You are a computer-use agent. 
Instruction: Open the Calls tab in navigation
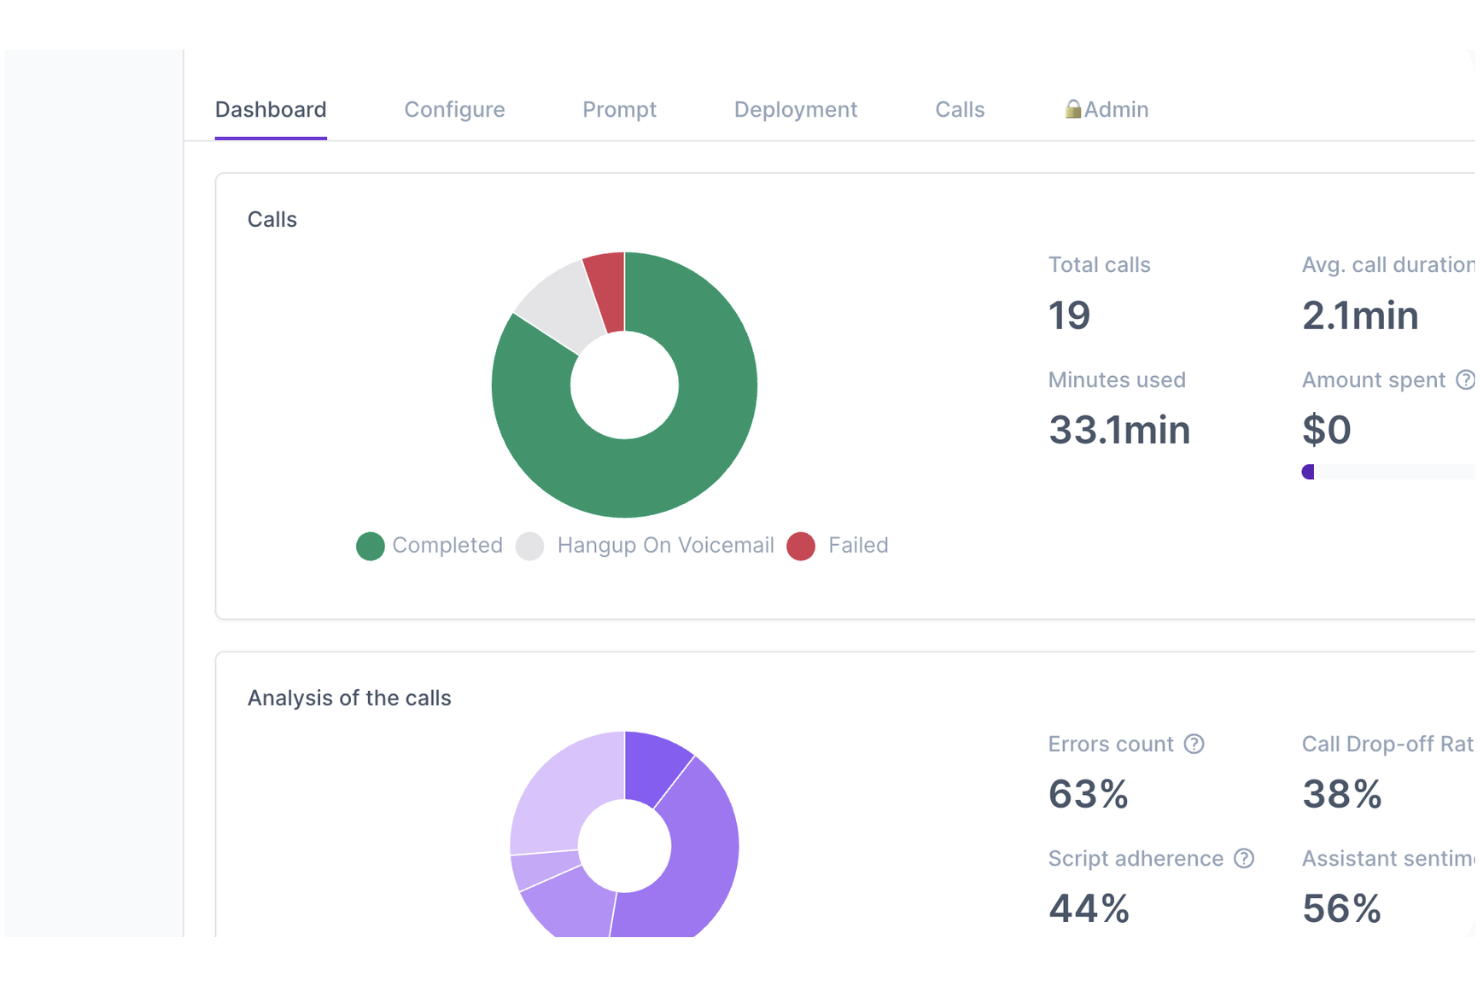(959, 109)
